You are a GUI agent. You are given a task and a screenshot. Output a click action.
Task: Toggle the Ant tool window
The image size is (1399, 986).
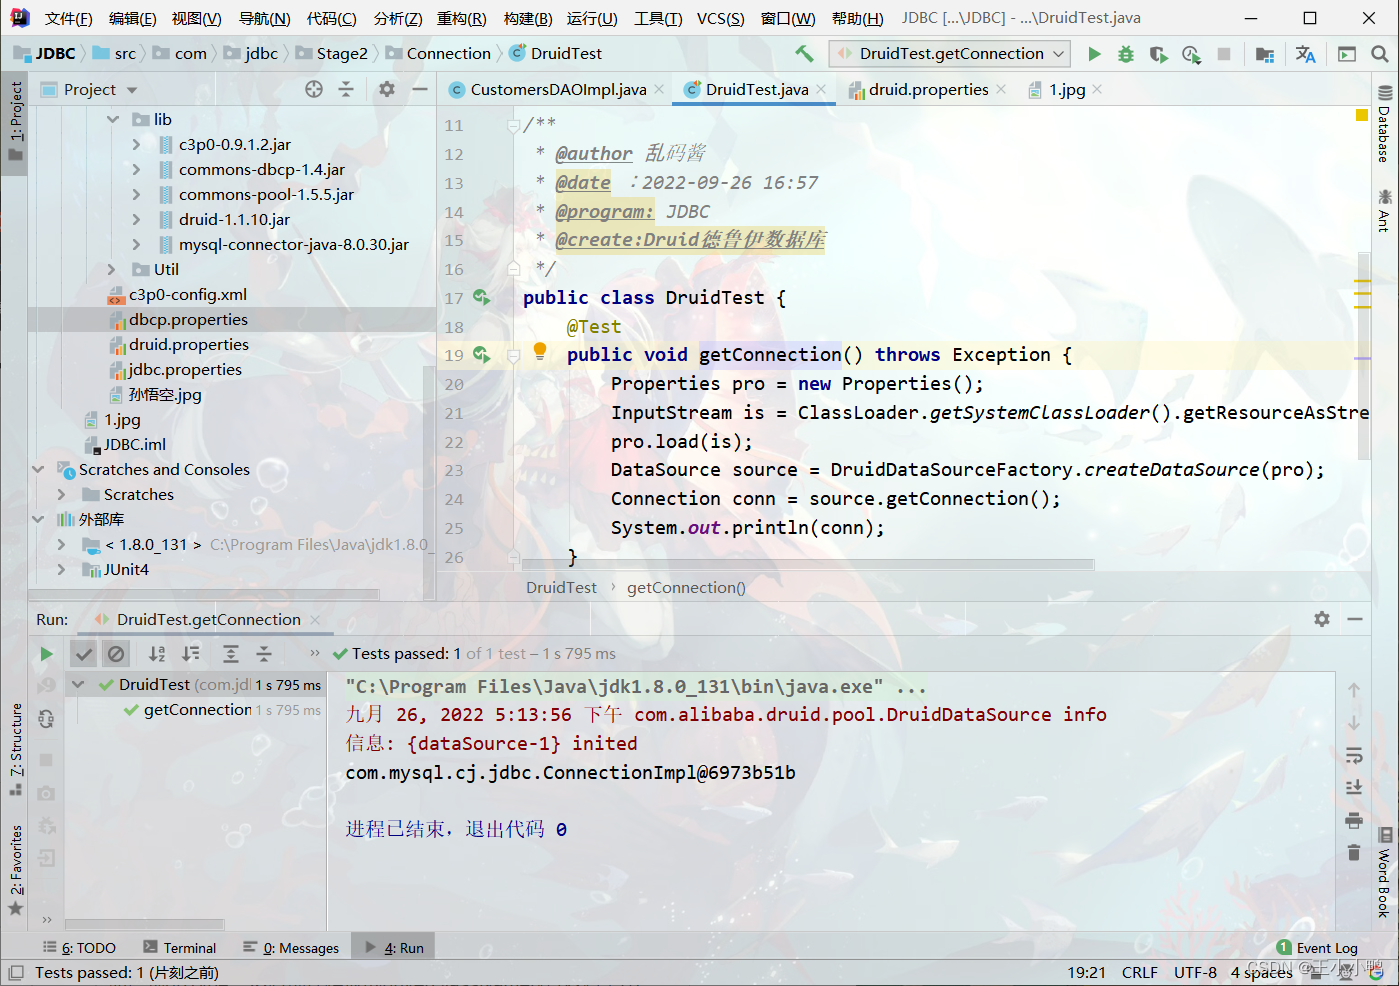tap(1385, 210)
